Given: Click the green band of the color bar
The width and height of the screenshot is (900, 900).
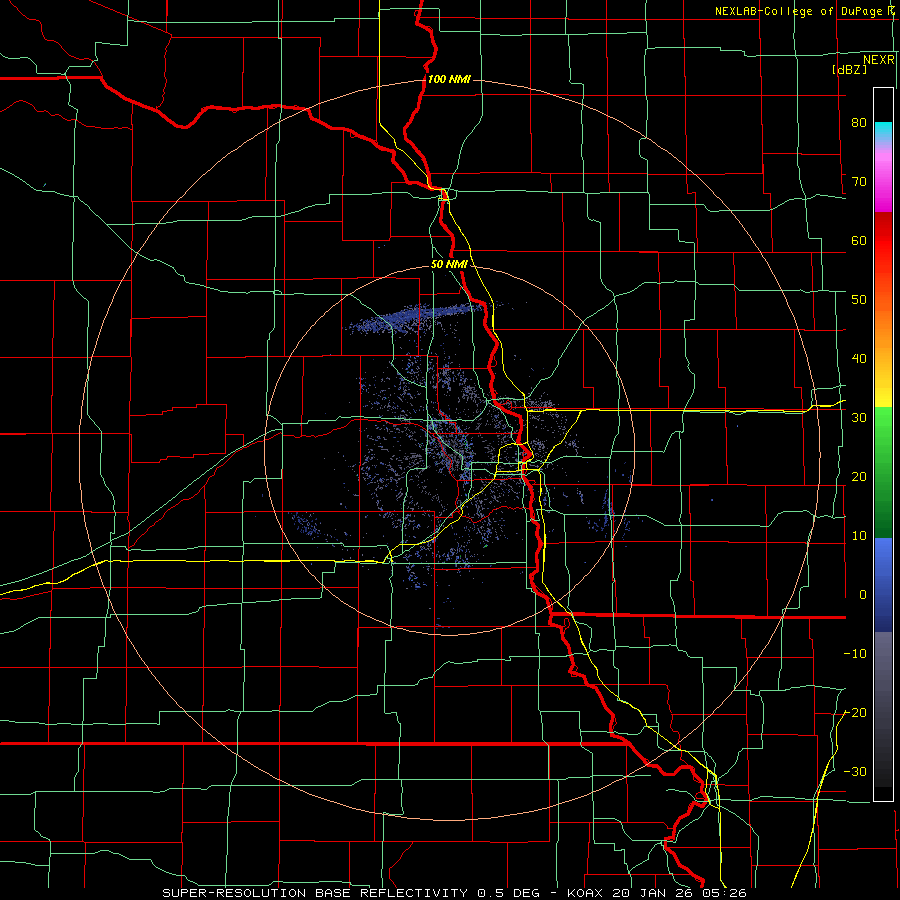Looking at the screenshot, I should point(883,472).
